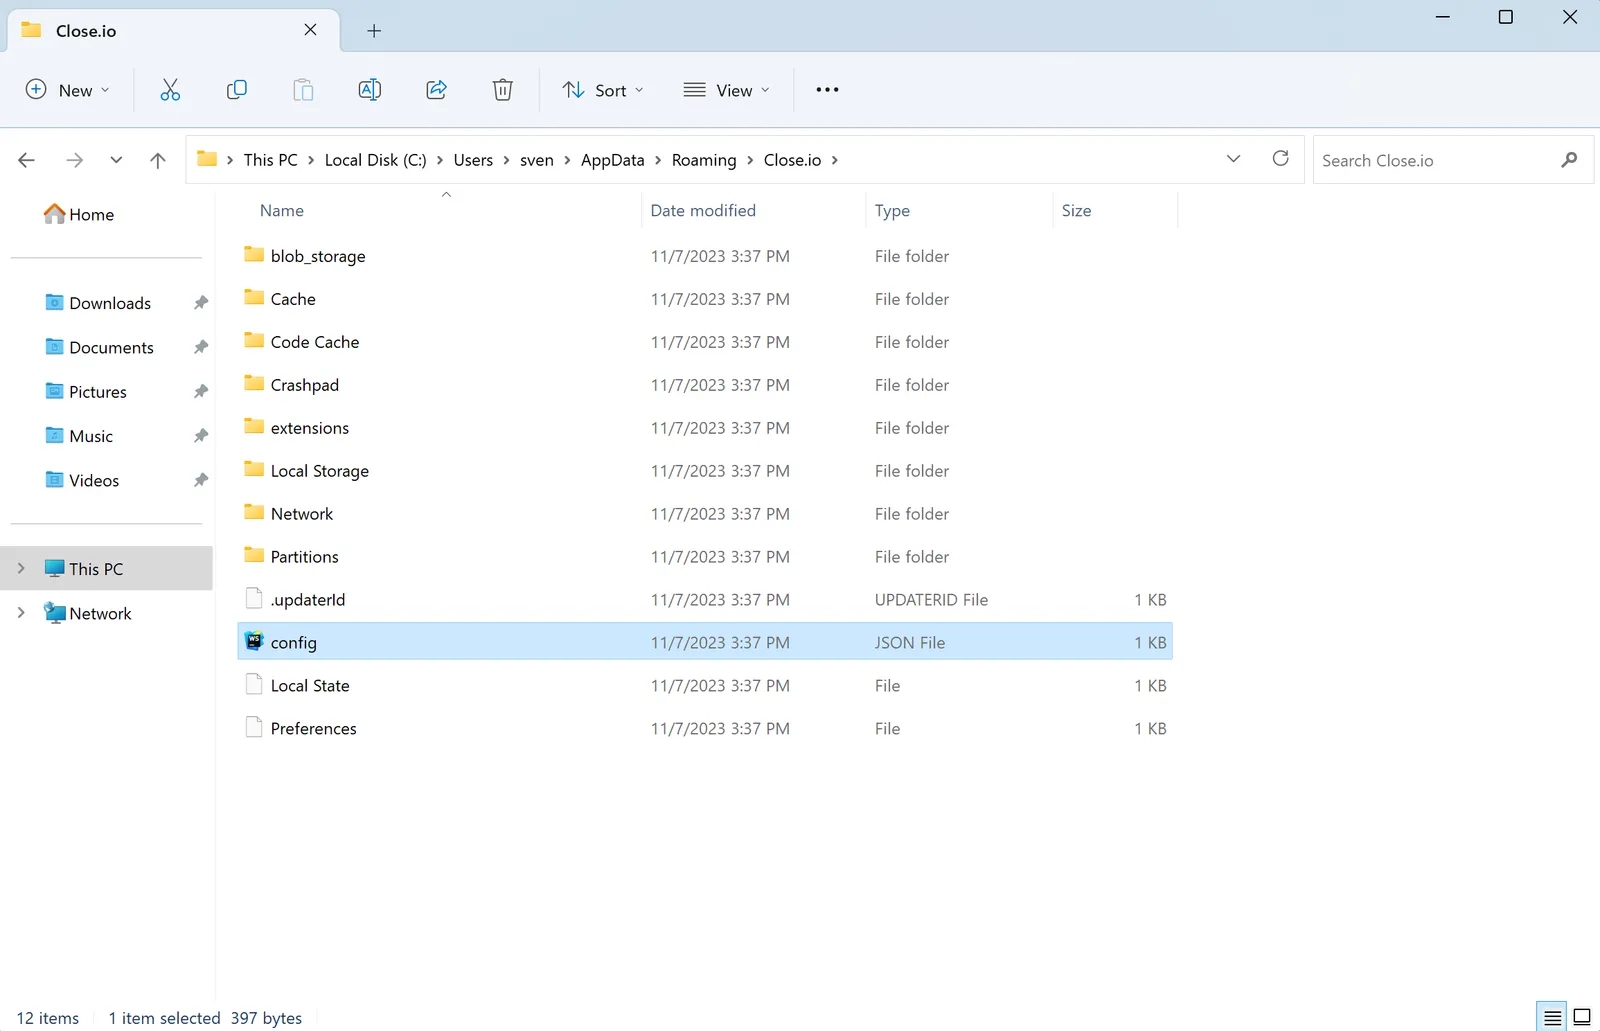
Task: Select the Close.io tab
Action: 173,30
